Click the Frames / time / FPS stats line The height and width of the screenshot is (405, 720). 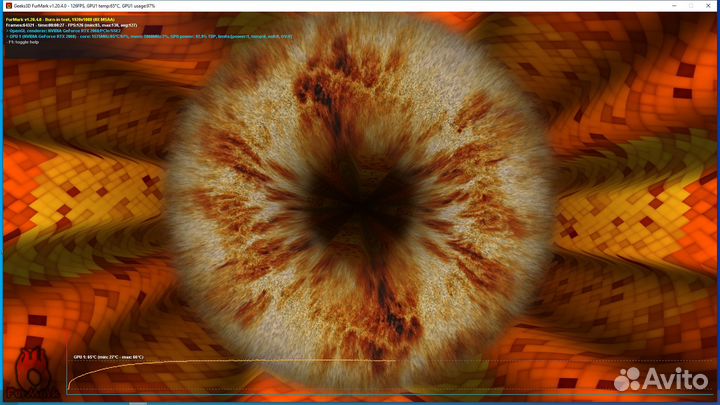point(71,25)
